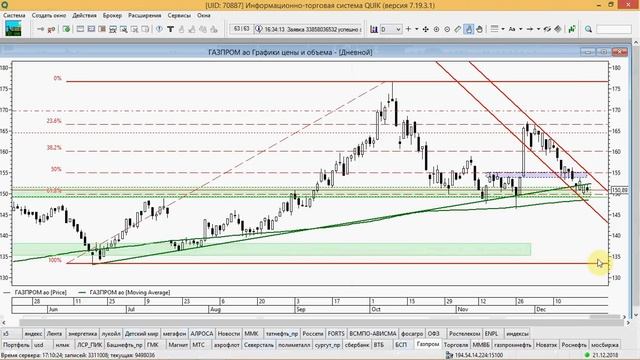Select the four-arrow move tool
The height and width of the screenshot is (360, 640).
coord(426,29)
